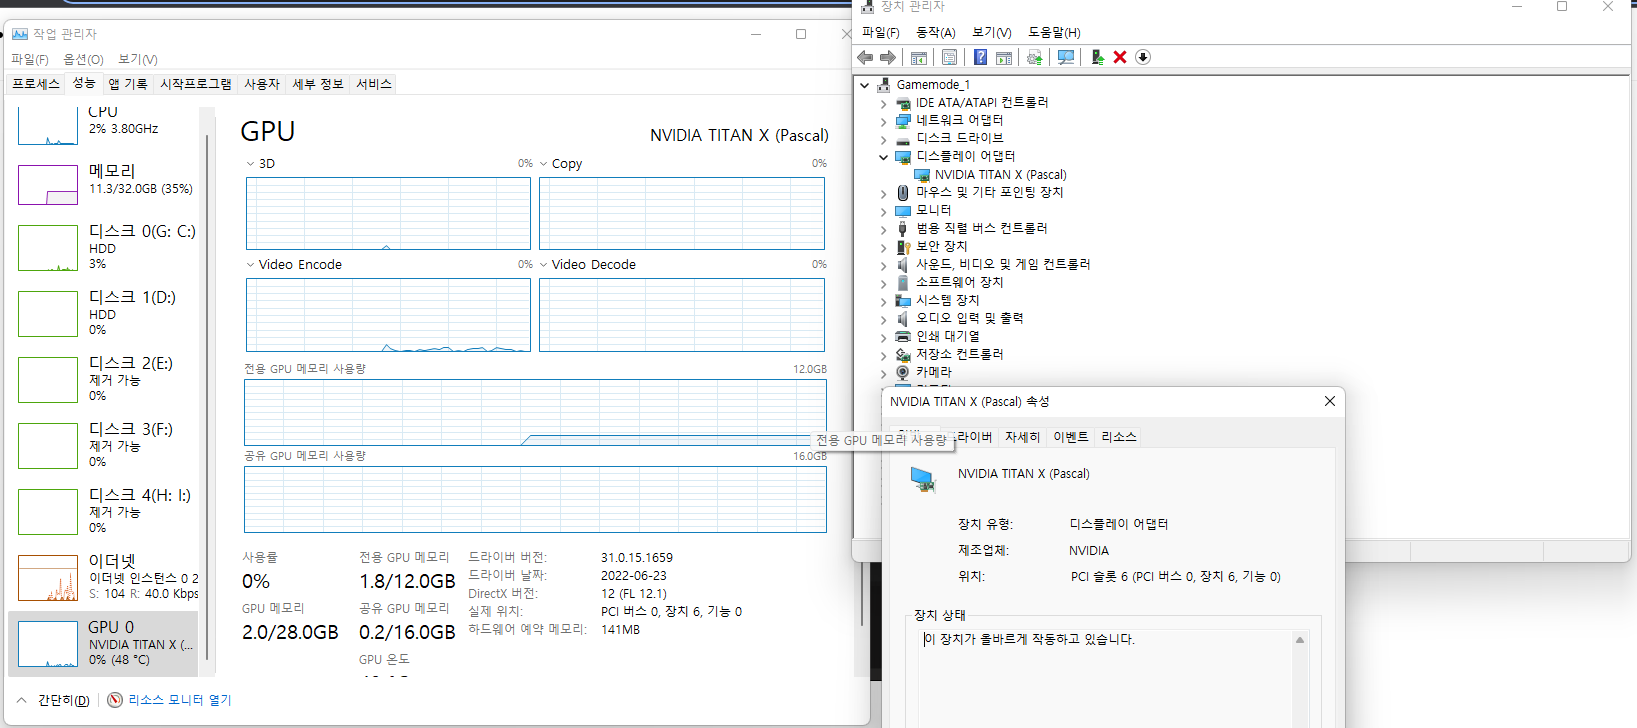Open the 파일(F) menu in Task Manager
Screen dimensions: 1637x728
pos(30,59)
